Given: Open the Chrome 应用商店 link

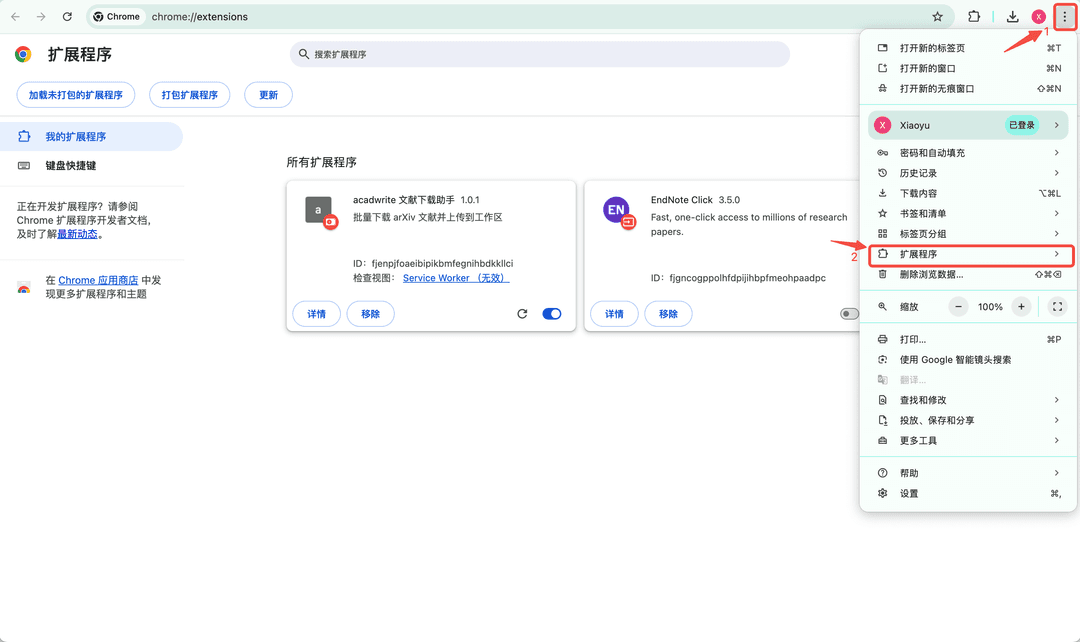Looking at the screenshot, I should (x=98, y=280).
